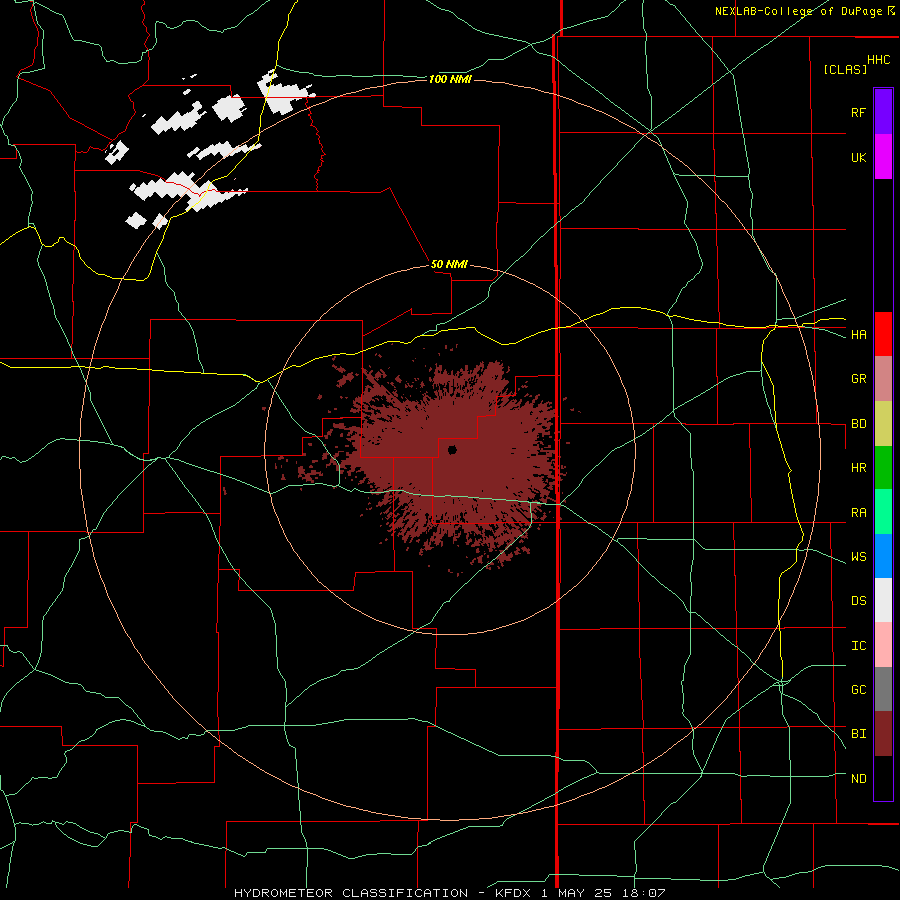Click the '1 MAY 25' date stamp
Viewport: 900px width, 900px height.
(x=577, y=893)
